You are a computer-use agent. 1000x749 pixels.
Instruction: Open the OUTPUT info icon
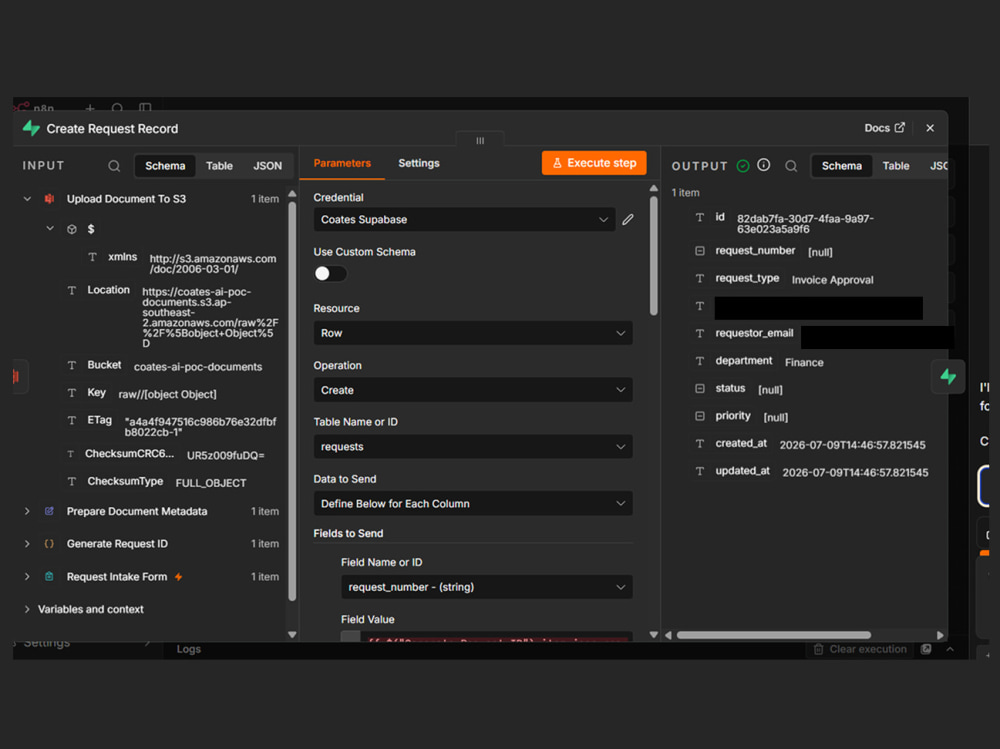click(763, 165)
